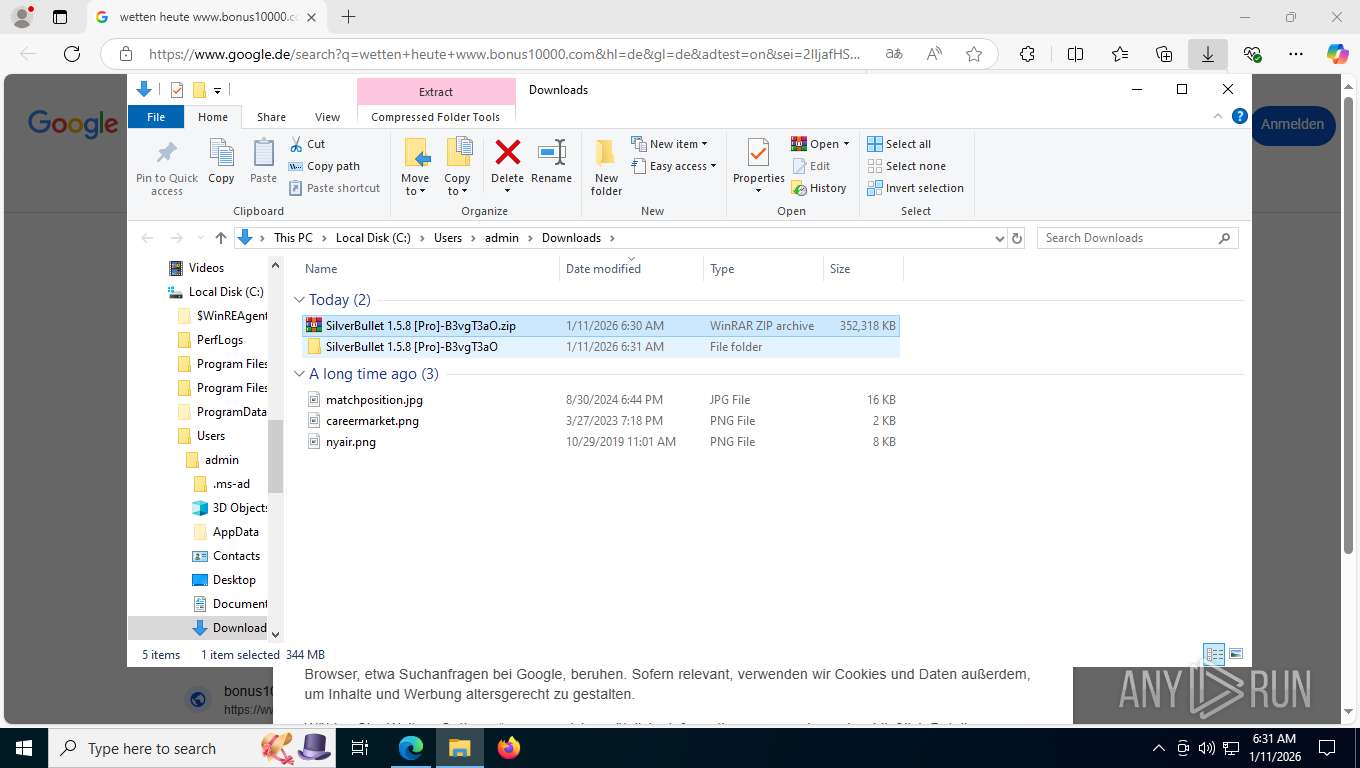The height and width of the screenshot is (768, 1360).
Task: Switch to the View tab
Action: pos(327,117)
